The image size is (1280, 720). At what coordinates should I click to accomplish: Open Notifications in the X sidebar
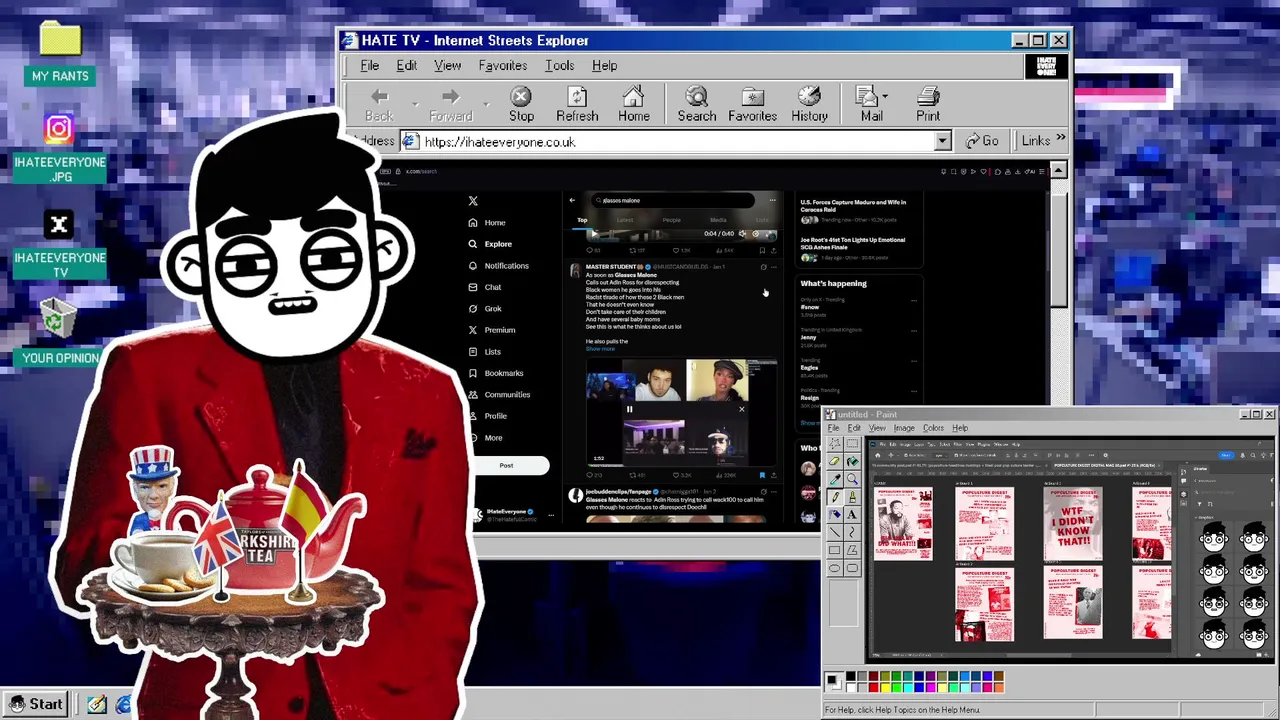coord(499,266)
